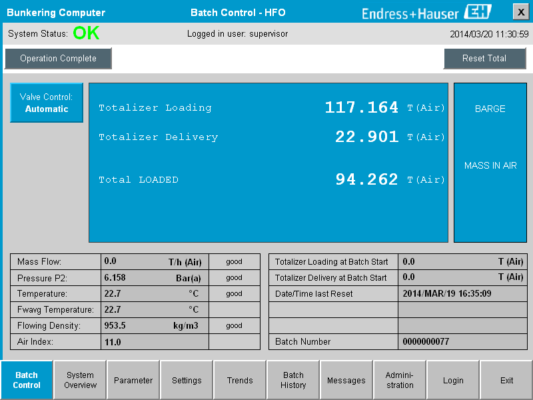
Task: Select the Batch Control tab
Action: tap(27, 380)
